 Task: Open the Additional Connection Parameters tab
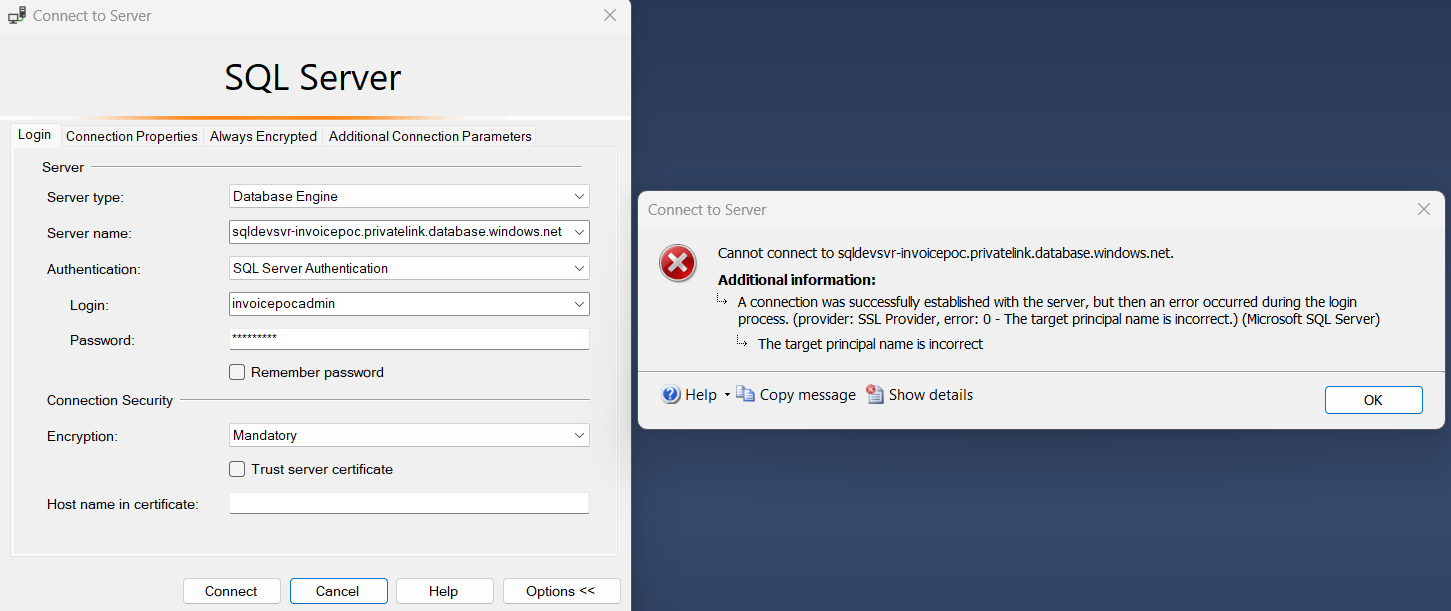point(430,136)
